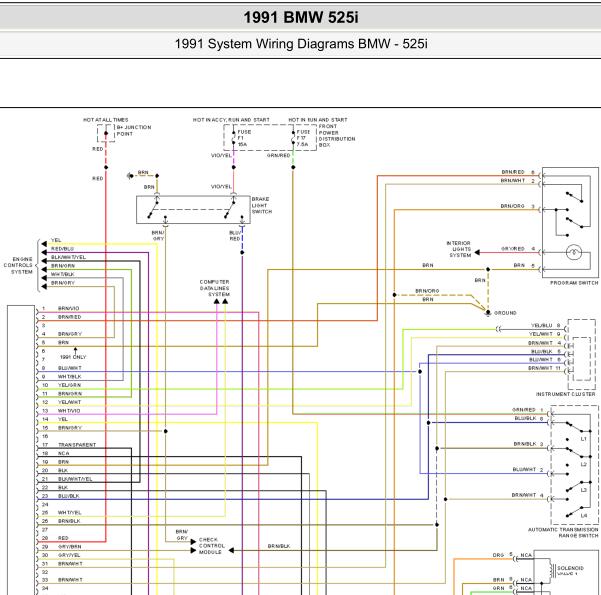Click the '1991 BMW 525i' title heading

301,17
